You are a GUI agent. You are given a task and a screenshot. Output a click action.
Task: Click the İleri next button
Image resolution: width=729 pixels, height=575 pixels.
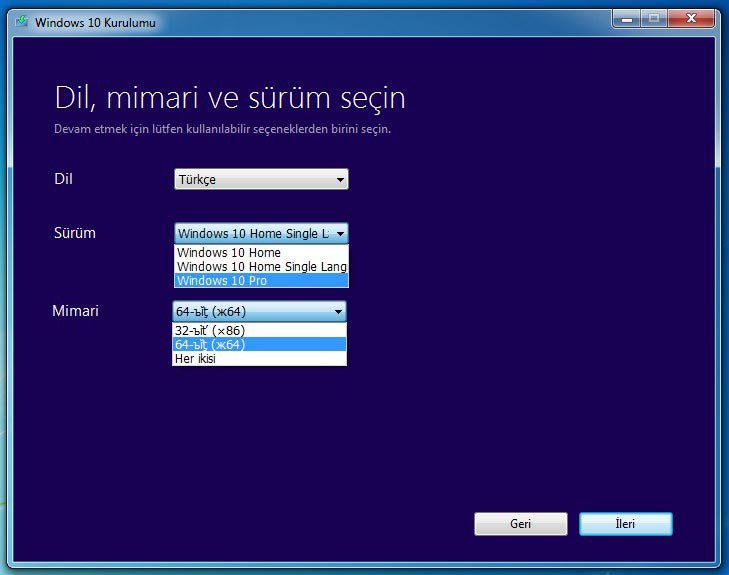(626, 524)
